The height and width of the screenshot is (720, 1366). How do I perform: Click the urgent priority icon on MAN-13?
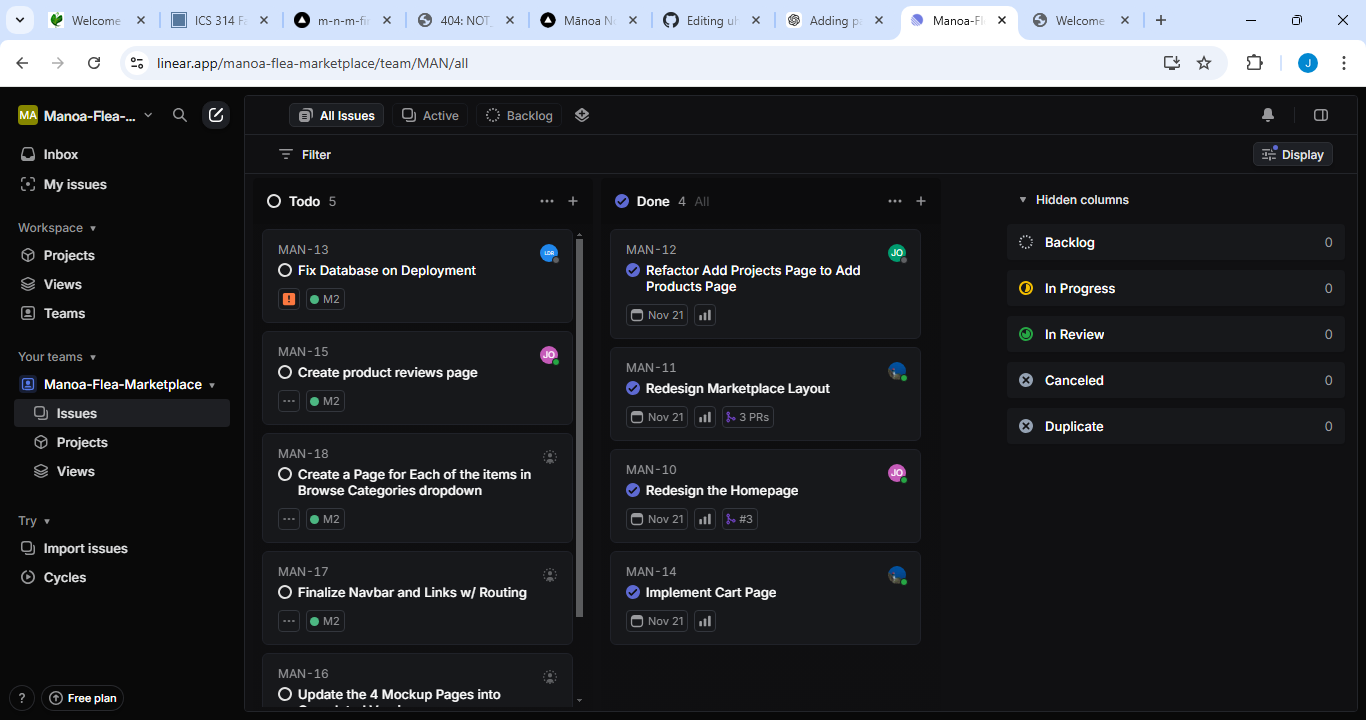point(289,299)
